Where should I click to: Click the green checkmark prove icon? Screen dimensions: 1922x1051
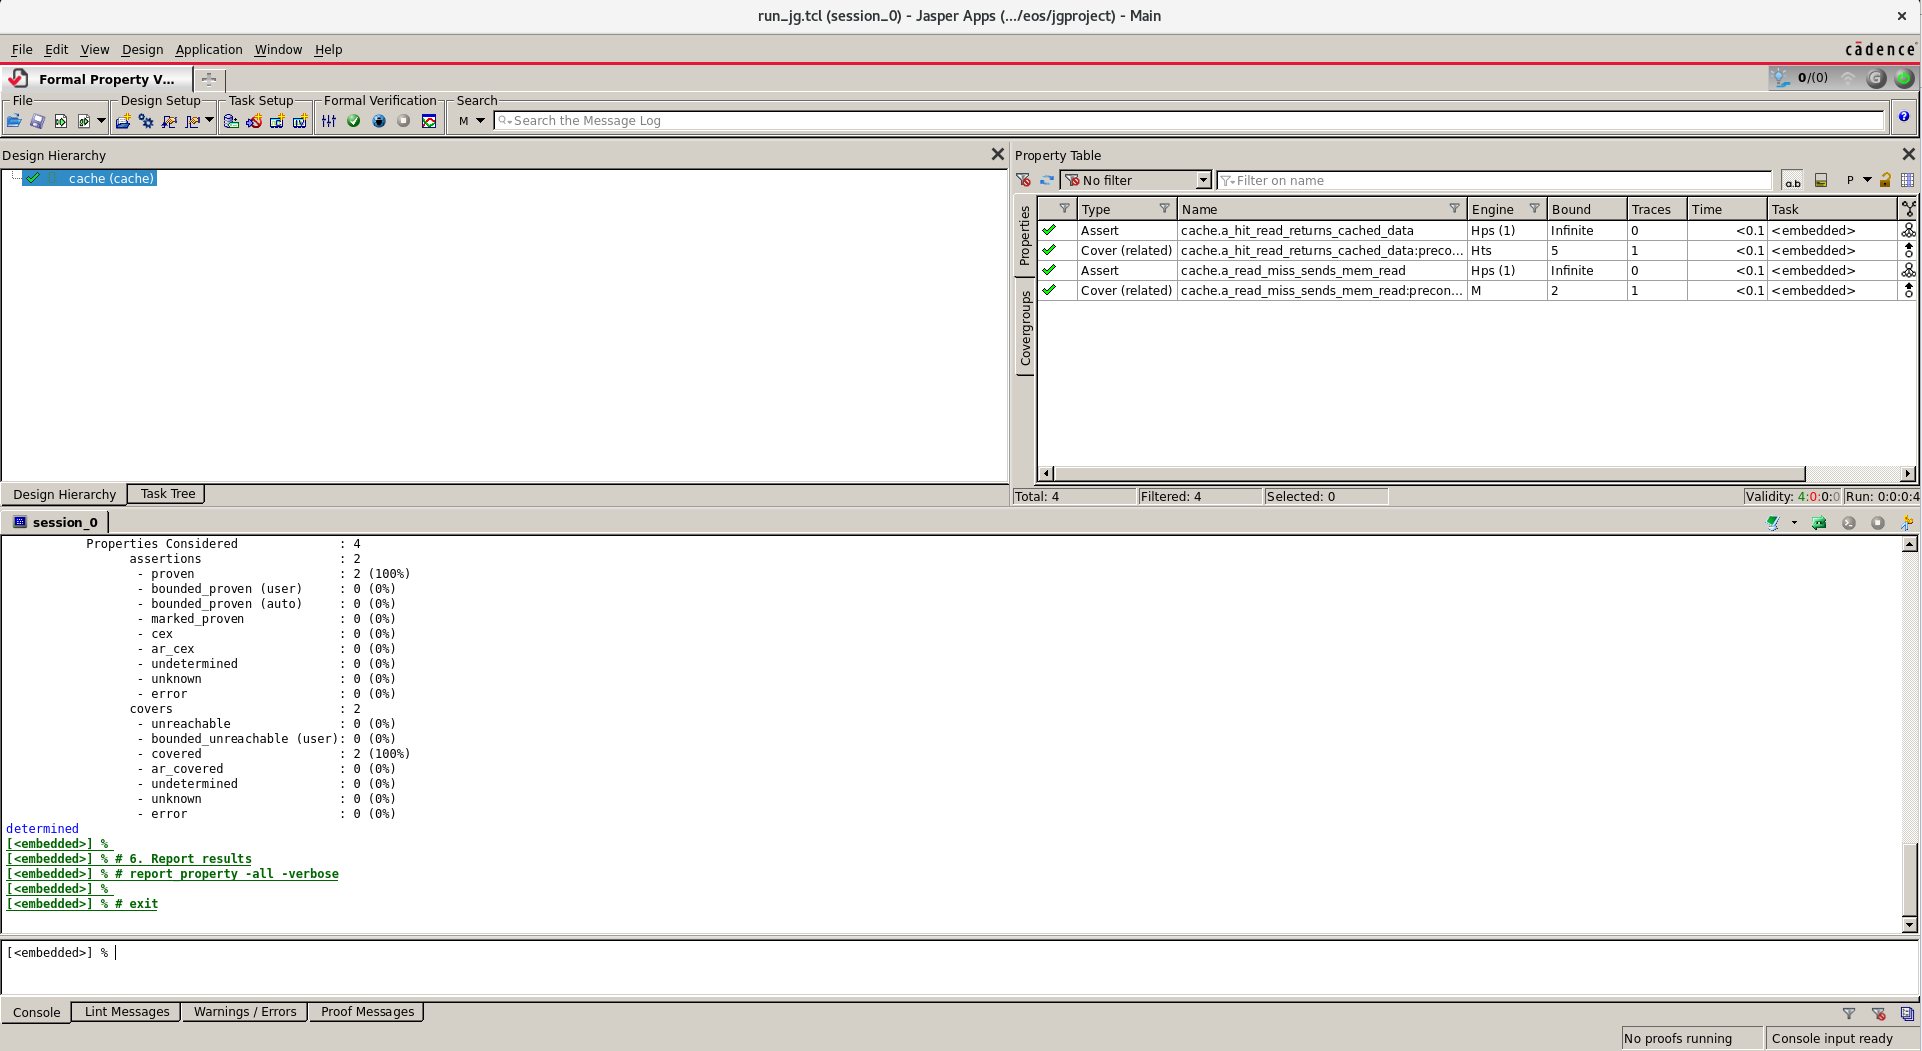point(353,121)
